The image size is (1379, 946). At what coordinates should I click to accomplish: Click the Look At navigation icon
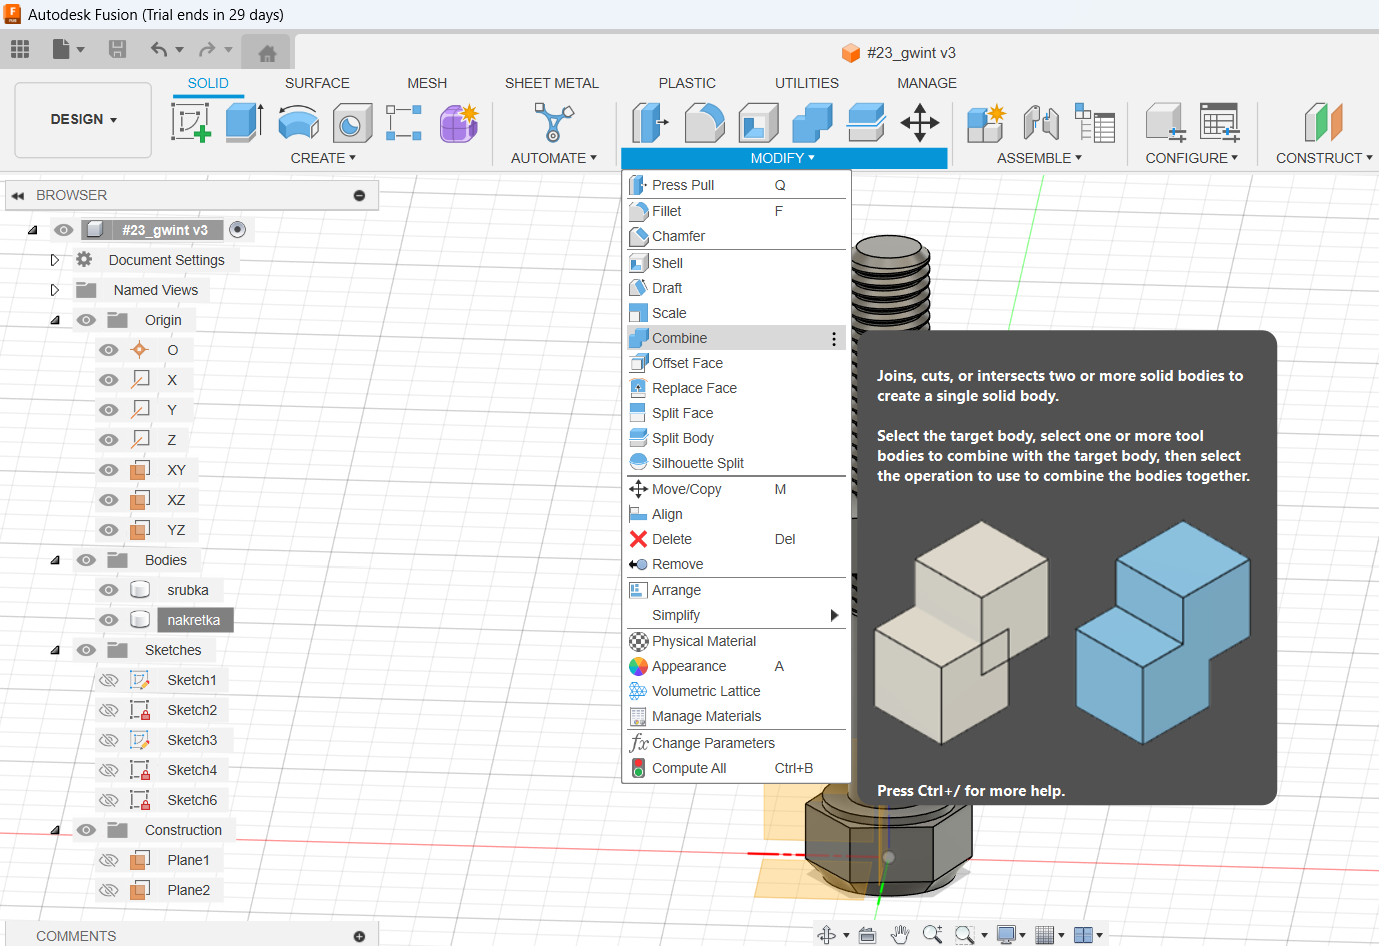(867, 935)
